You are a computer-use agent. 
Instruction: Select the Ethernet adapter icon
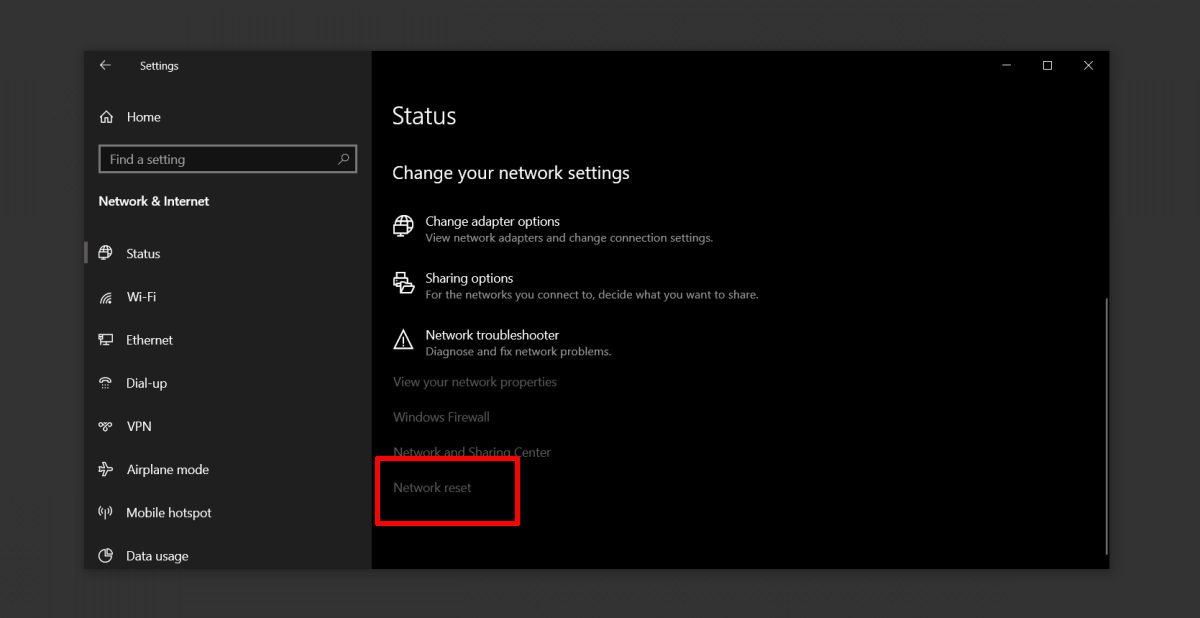coord(106,340)
